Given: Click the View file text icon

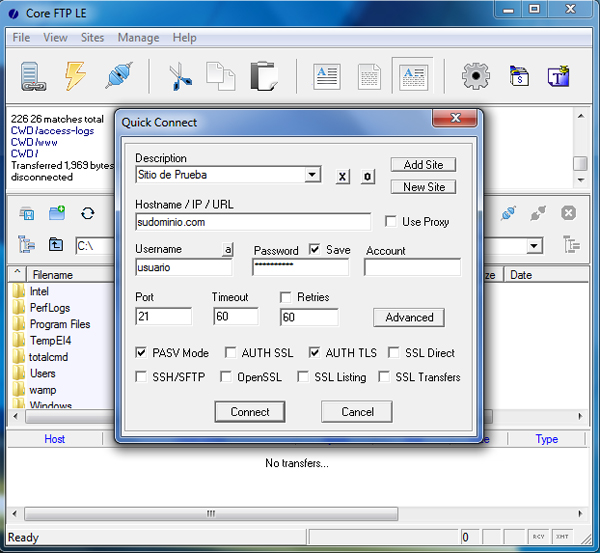Looking at the screenshot, I should click(x=326, y=77).
